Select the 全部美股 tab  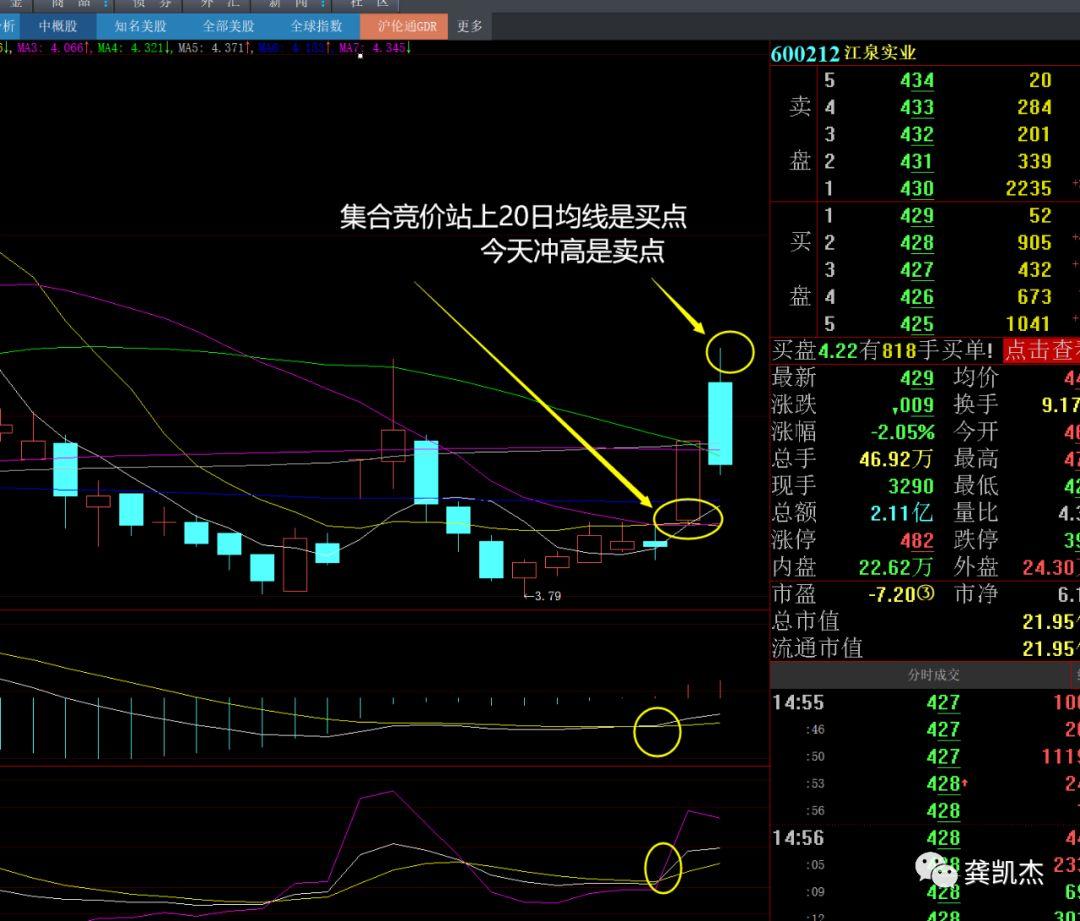[228, 26]
